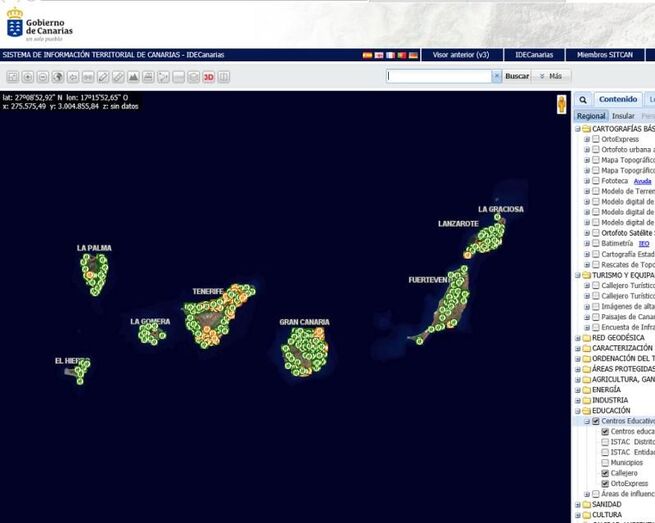
Task: Expand the SANIDAD folder
Action: pyautogui.click(x=577, y=505)
